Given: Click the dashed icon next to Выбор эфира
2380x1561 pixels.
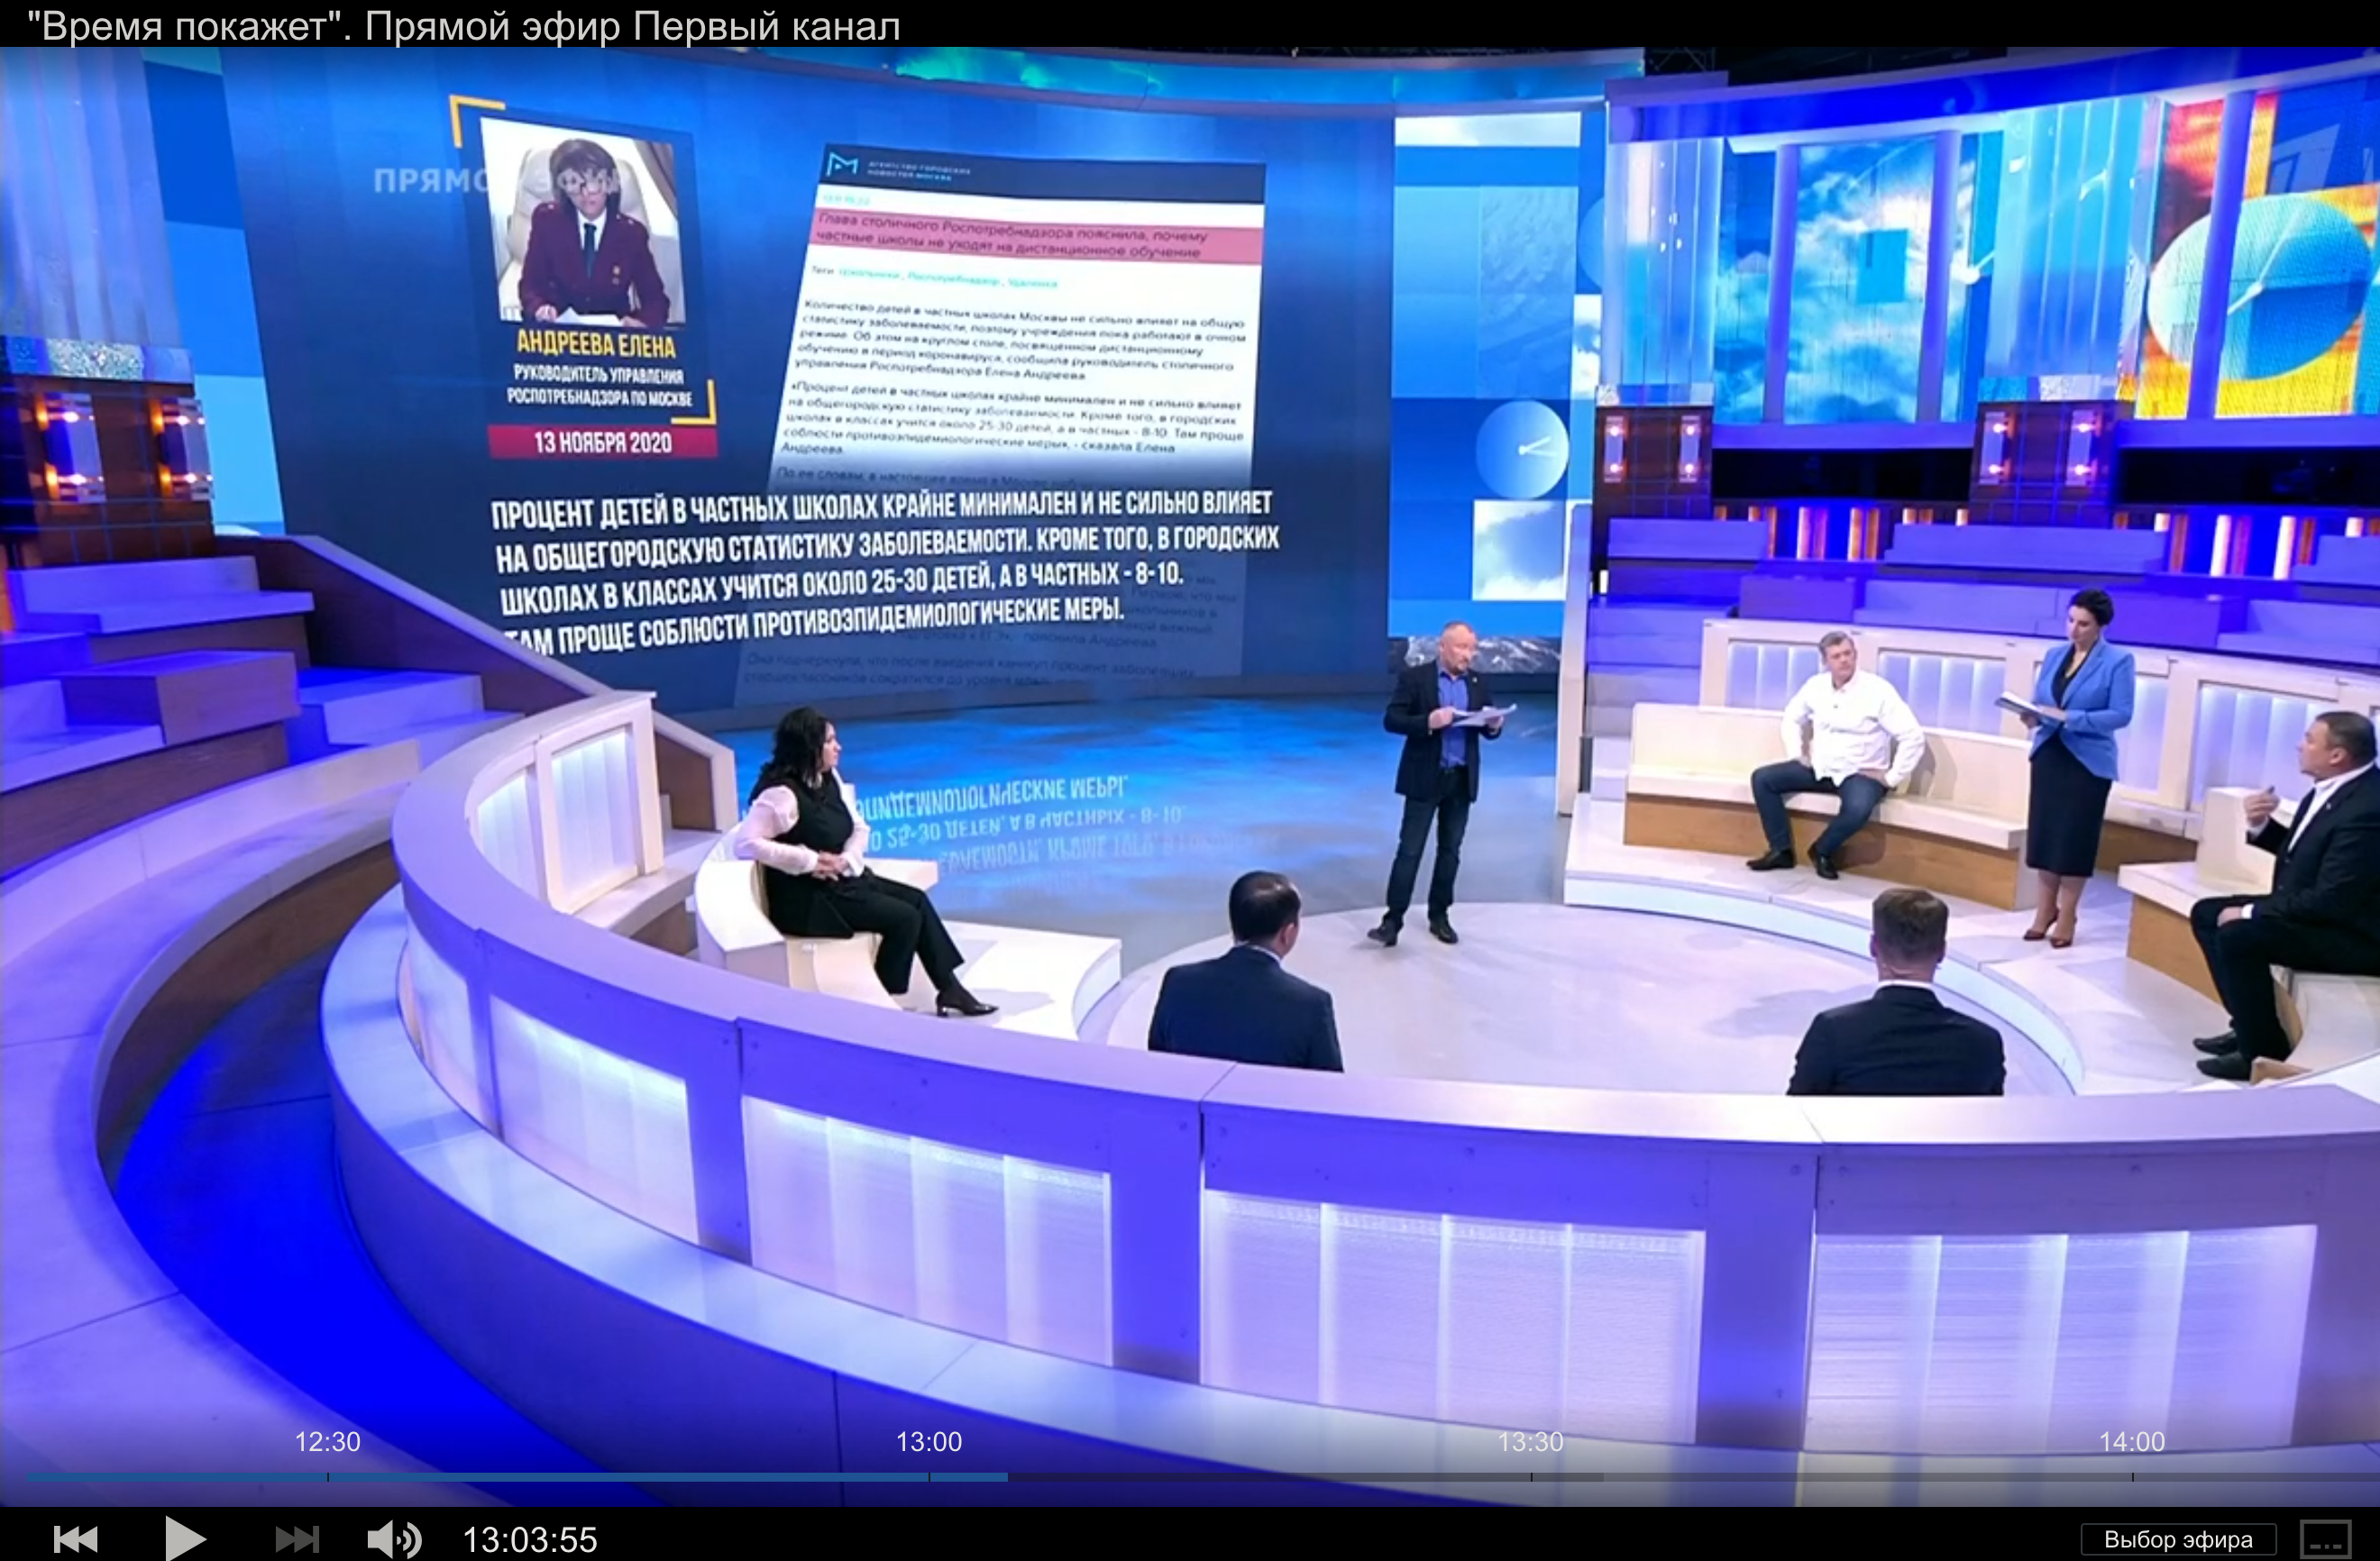Looking at the screenshot, I should (2325, 1539).
